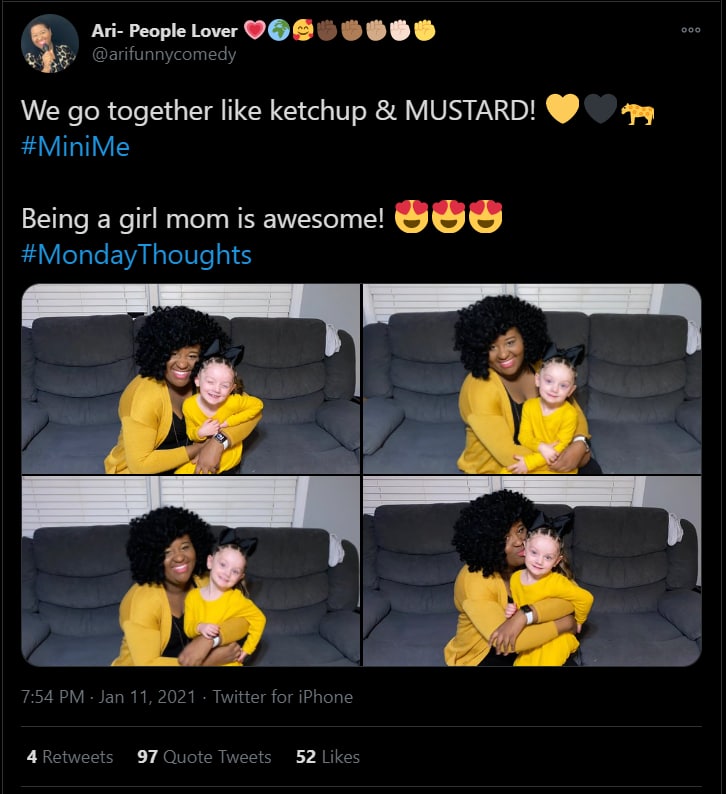Click the leopard emoji in tweet text
726x794 pixels.
click(x=637, y=113)
